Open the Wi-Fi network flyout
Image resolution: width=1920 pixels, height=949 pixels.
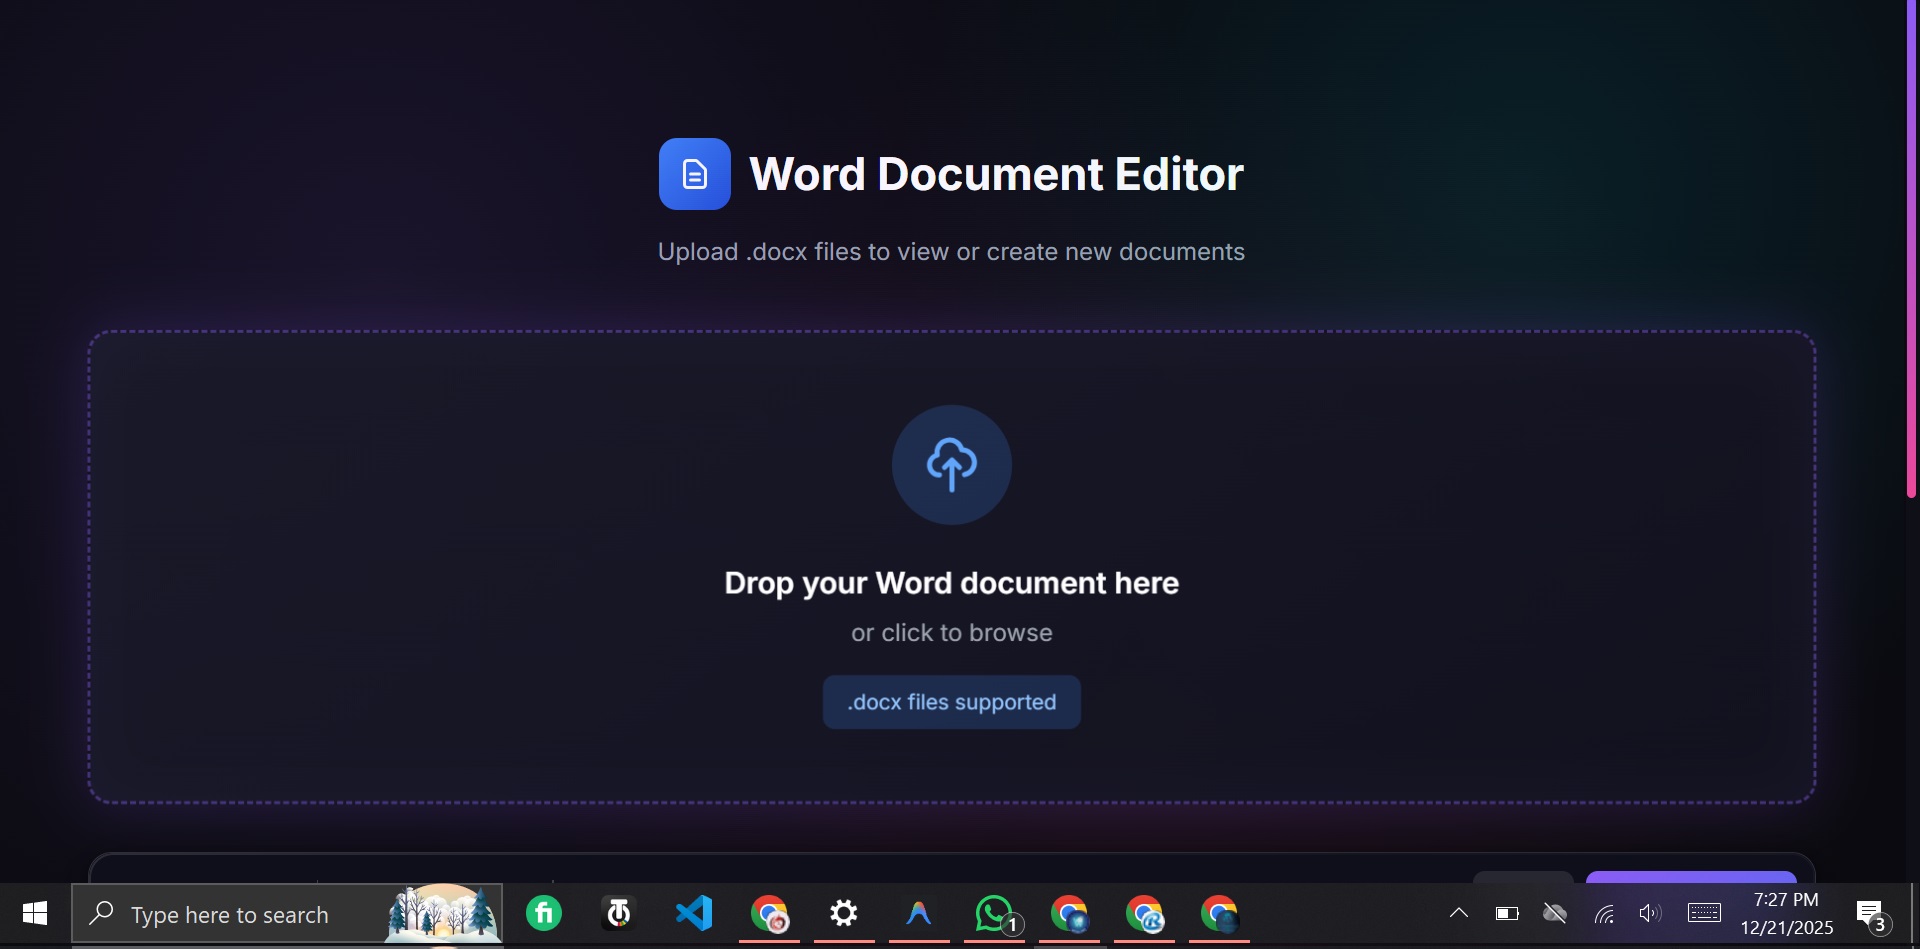point(1604,914)
